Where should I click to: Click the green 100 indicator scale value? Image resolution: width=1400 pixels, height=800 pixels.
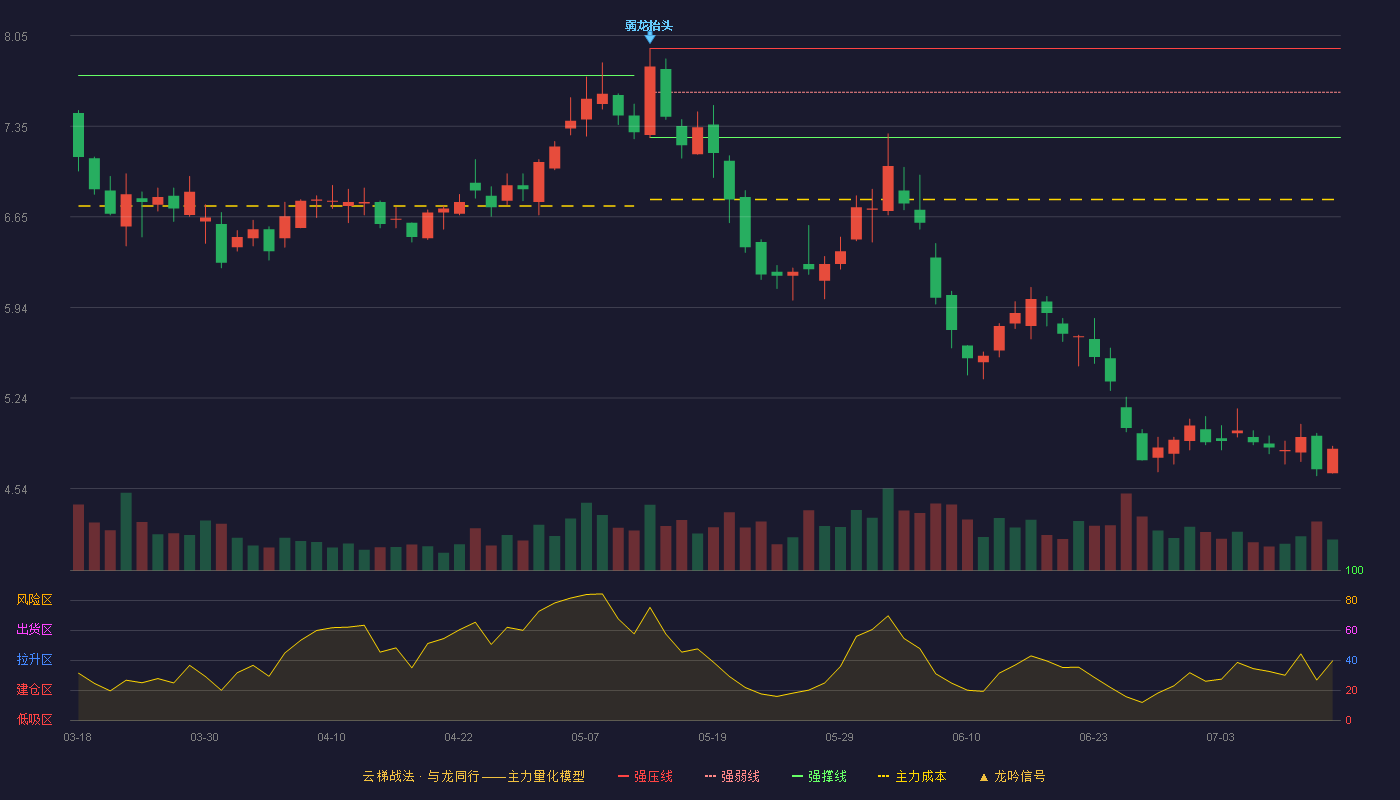(x=1355, y=571)
